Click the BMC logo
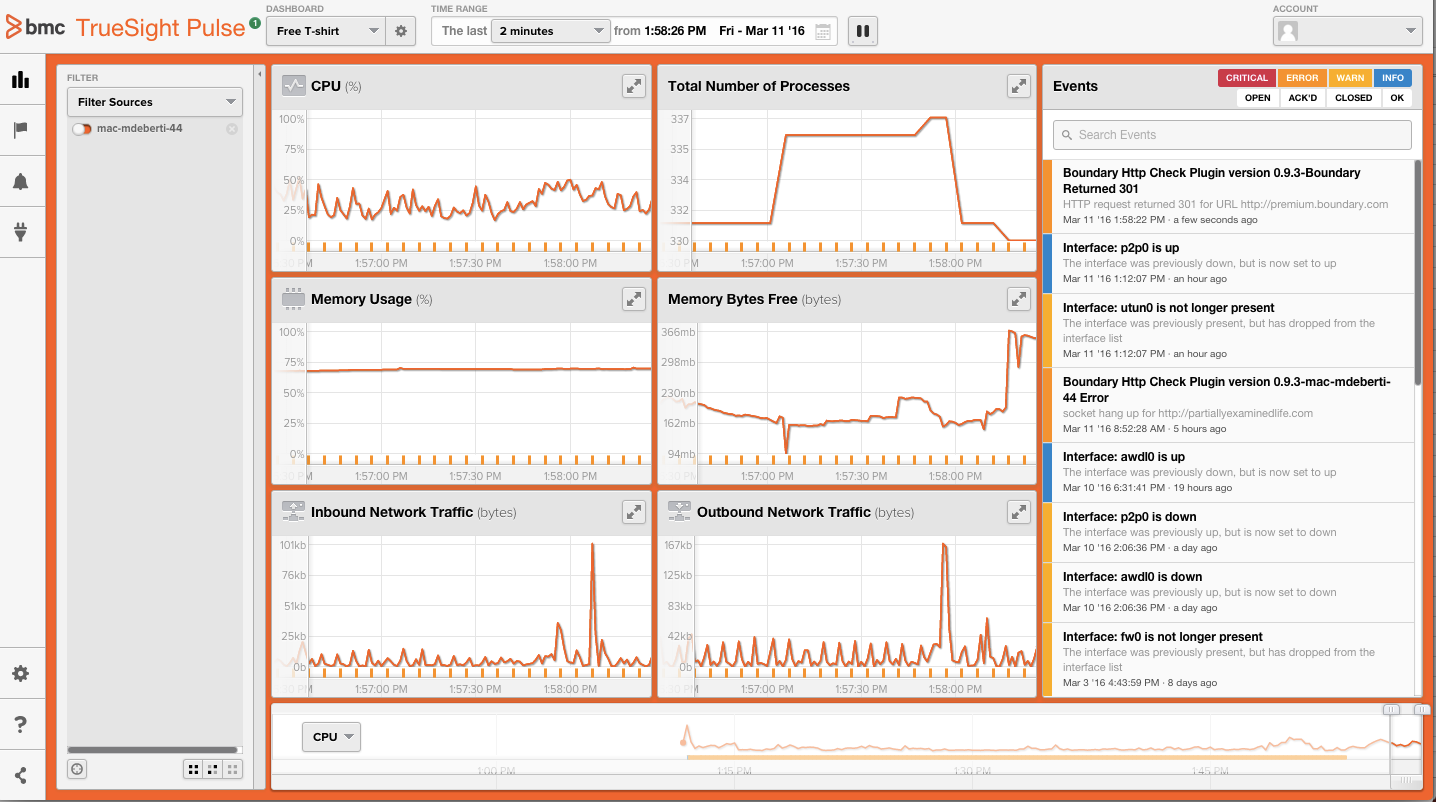This screenshot has height=802, width=1436. pyautogui.click(x=36, y=28)
